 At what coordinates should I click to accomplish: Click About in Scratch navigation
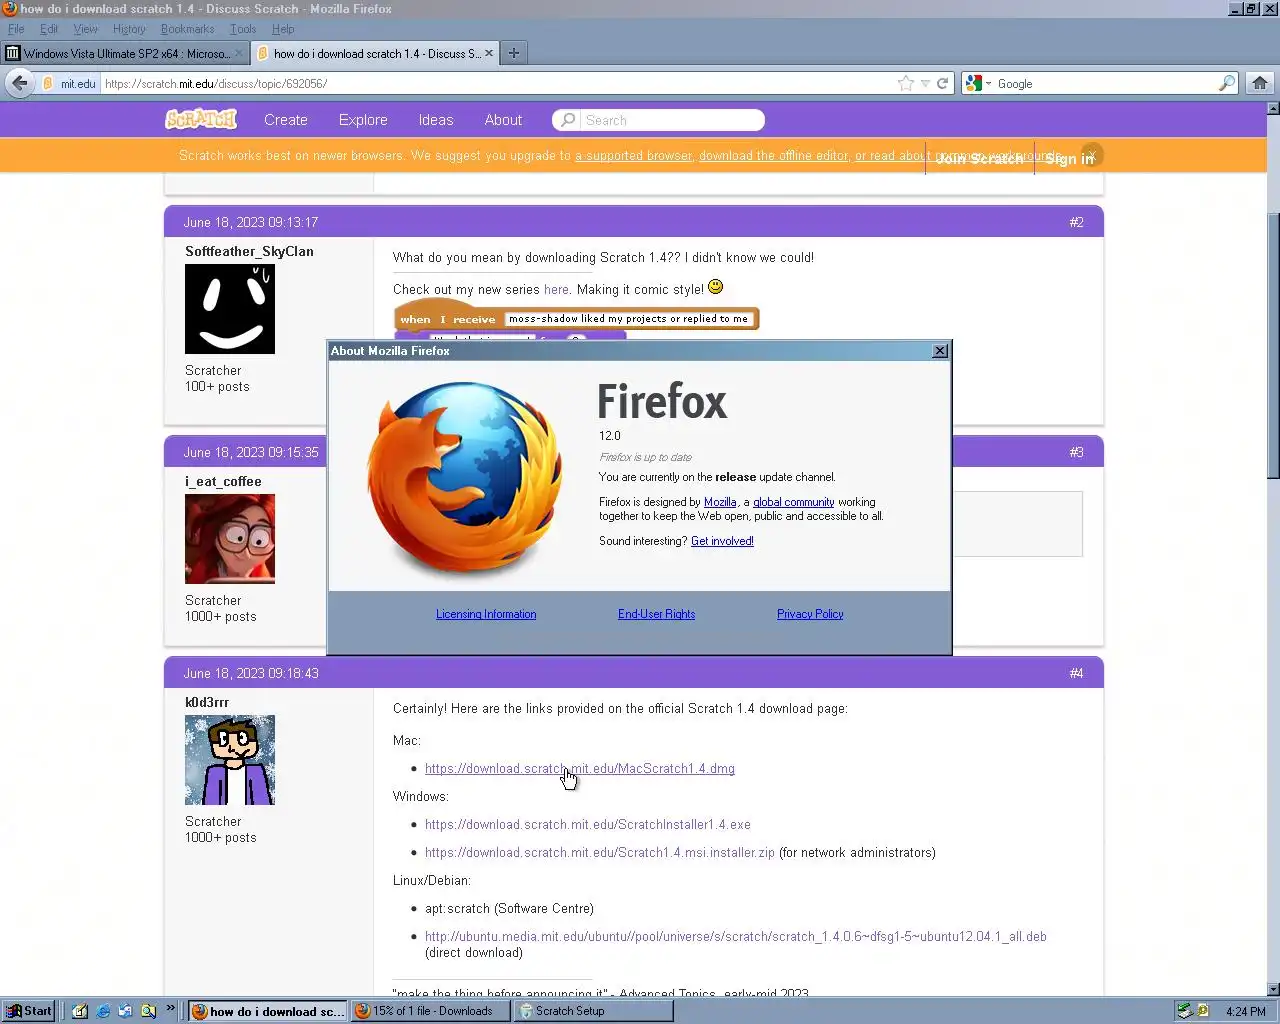point(503,119)
